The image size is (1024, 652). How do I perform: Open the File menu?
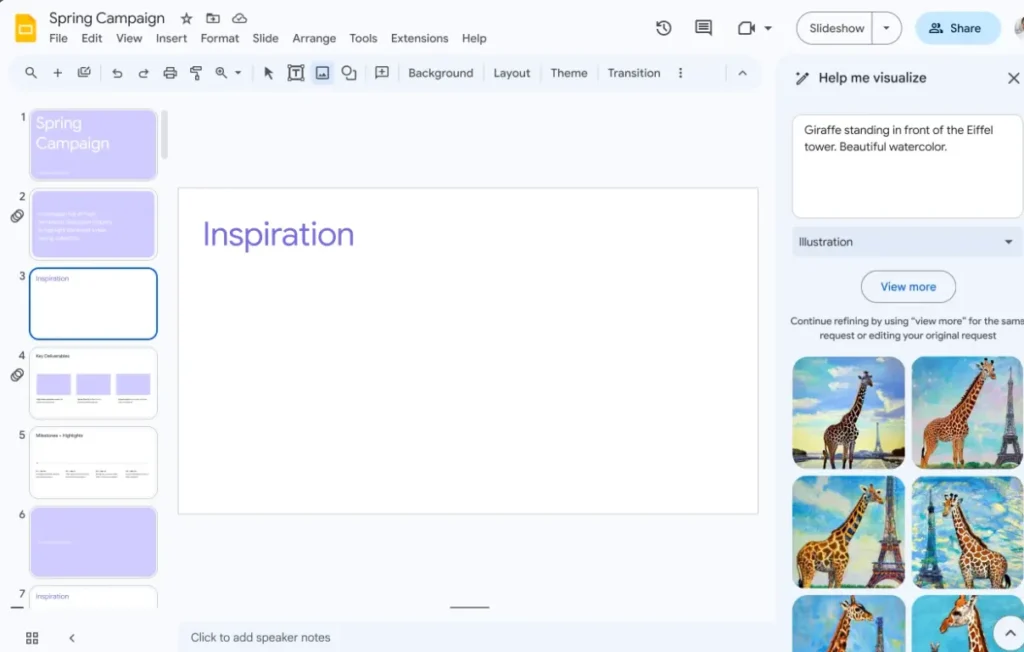click(58, 39)
